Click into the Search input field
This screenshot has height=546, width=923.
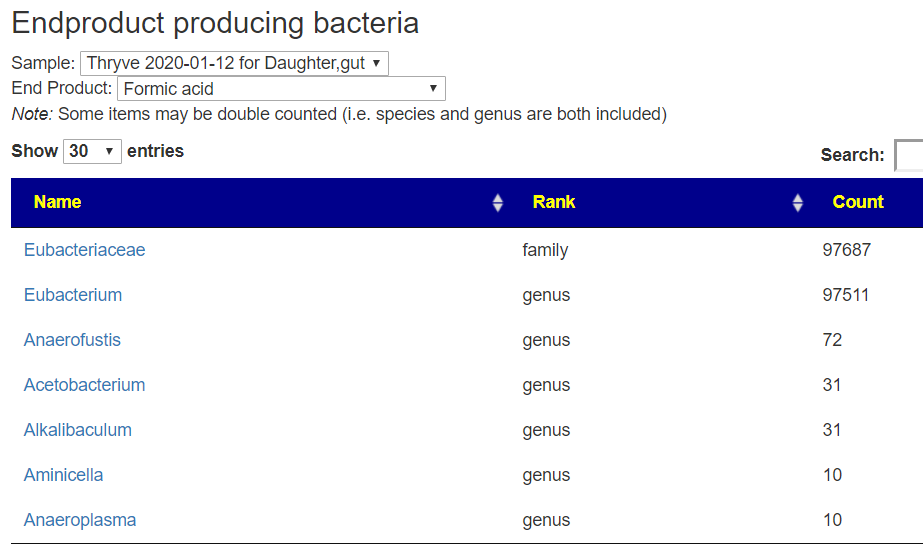pyautogui.click(x=908, y=155)
